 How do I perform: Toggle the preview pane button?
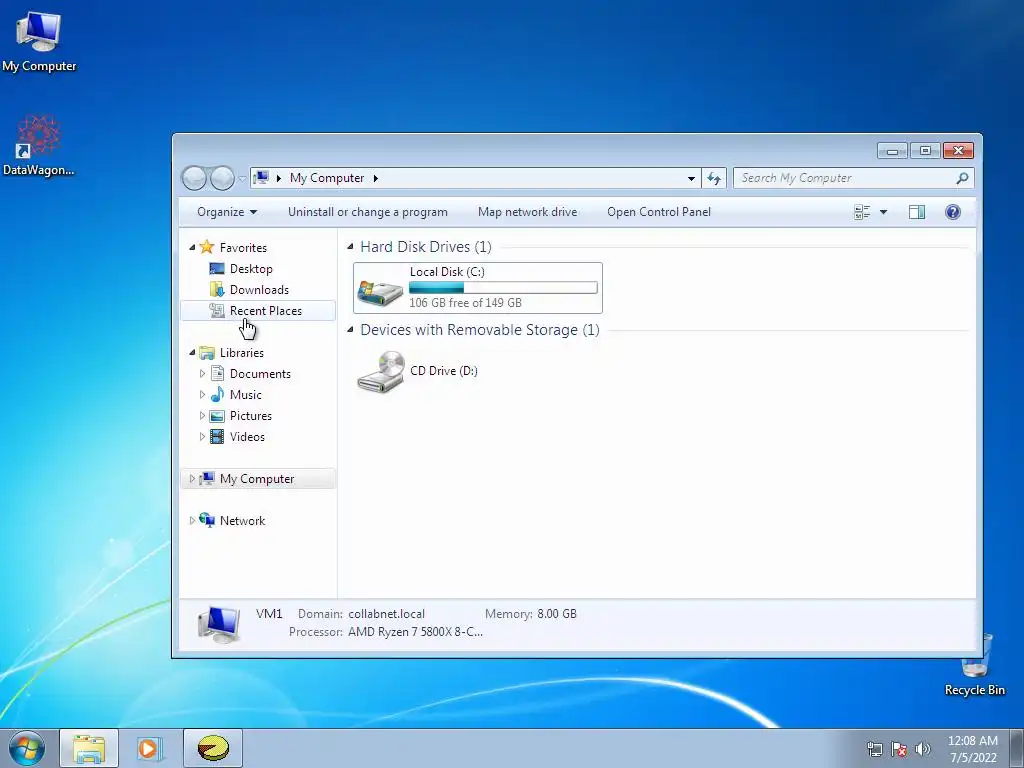click(x=917, y=212)
